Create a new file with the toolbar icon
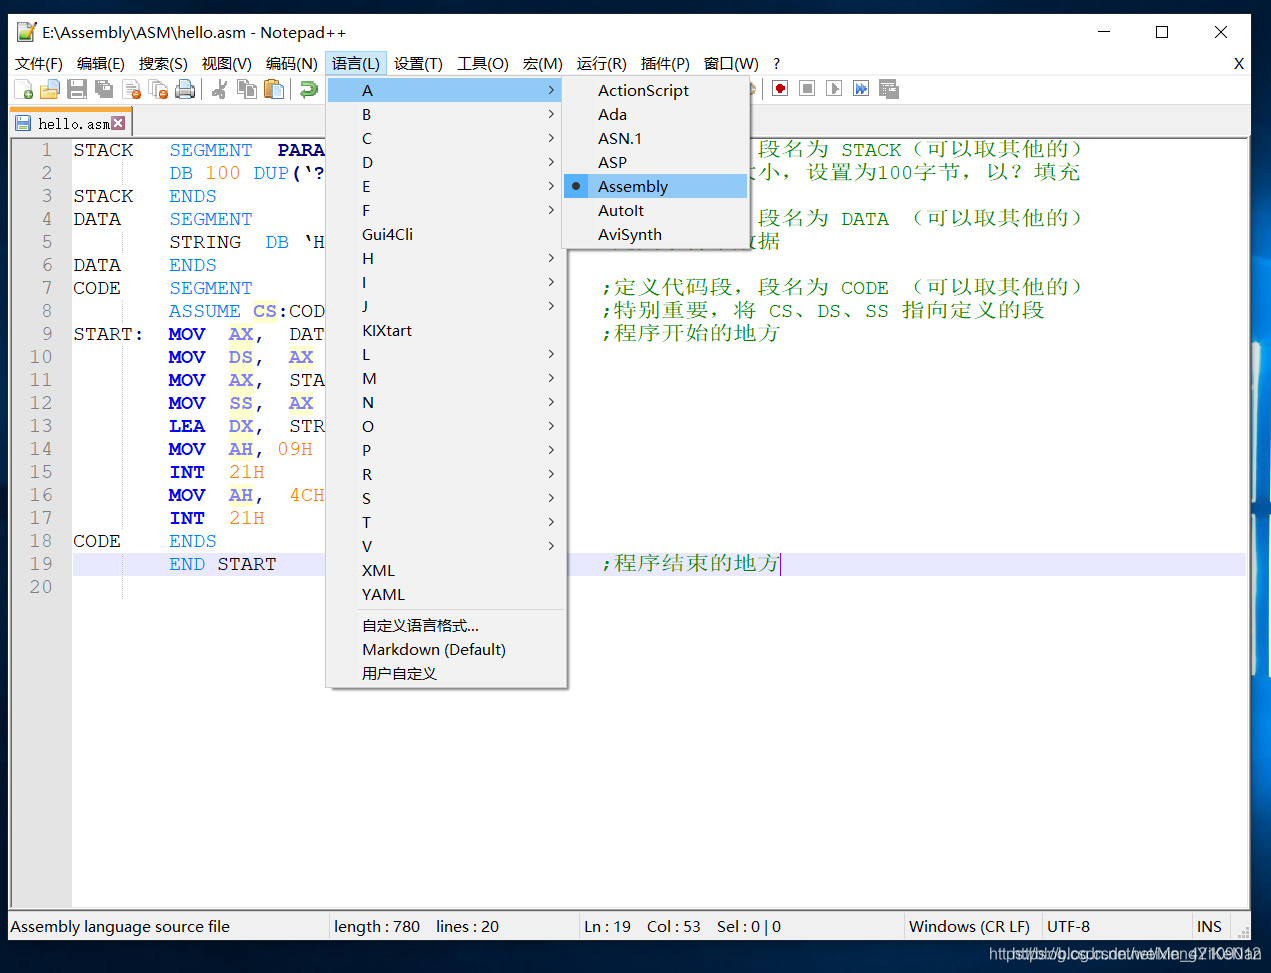The width and height of the screenshot is (1271, 973). [x=23, y=90]
